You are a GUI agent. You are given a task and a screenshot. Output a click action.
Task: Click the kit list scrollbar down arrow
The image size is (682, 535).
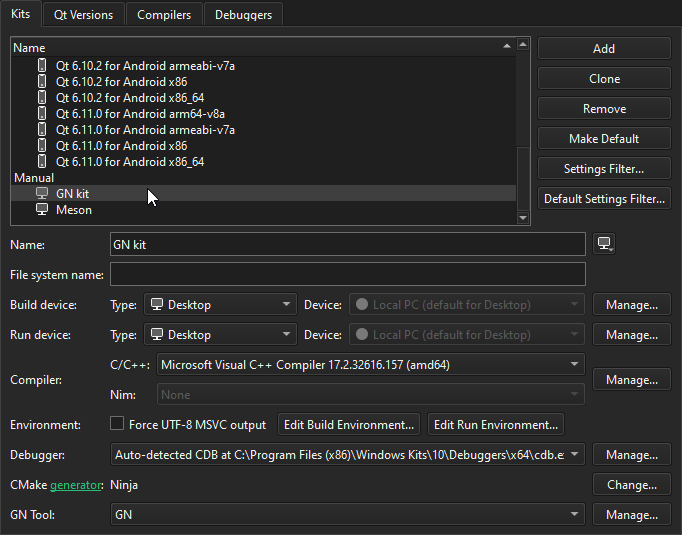523,217
